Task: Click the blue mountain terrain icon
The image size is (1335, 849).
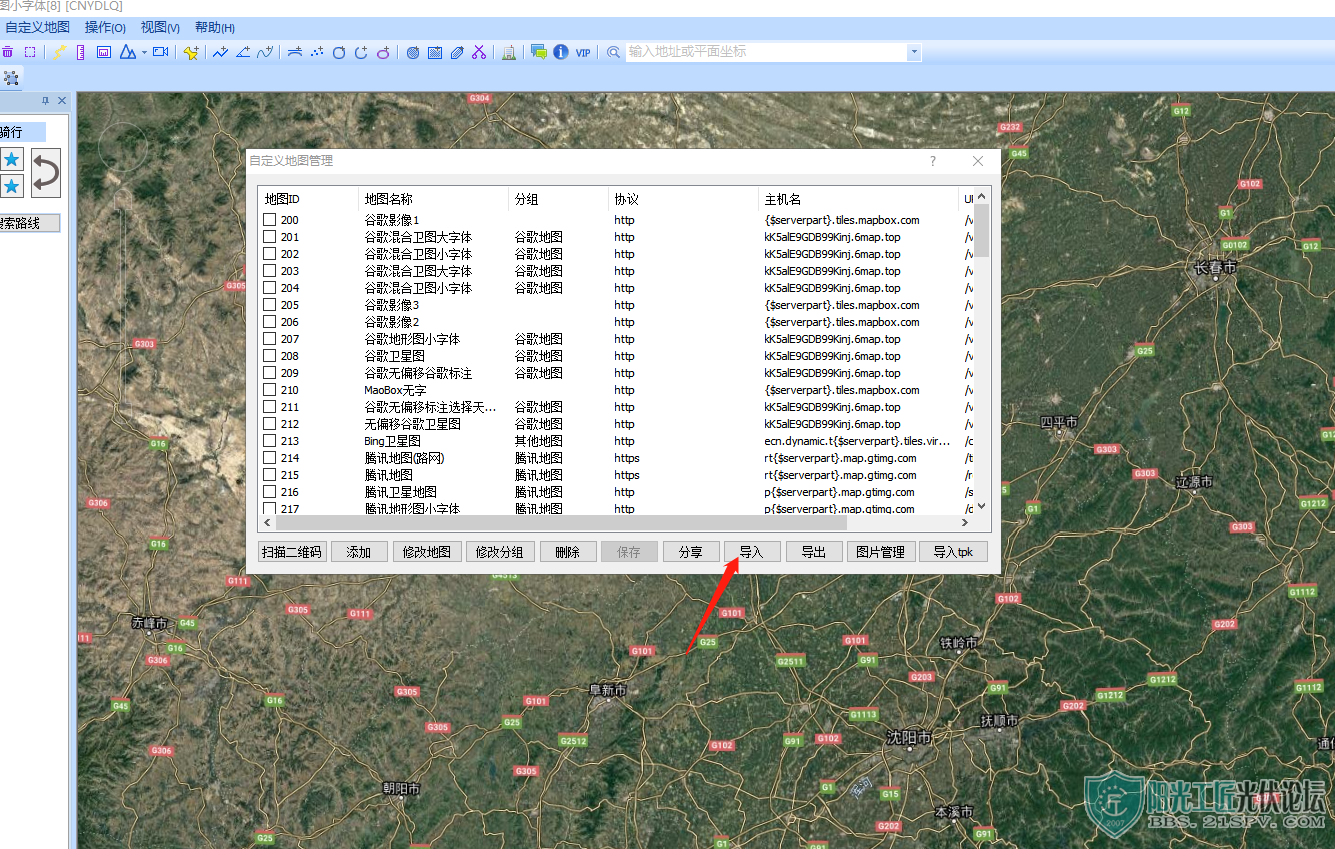Action: coord(127,52)
